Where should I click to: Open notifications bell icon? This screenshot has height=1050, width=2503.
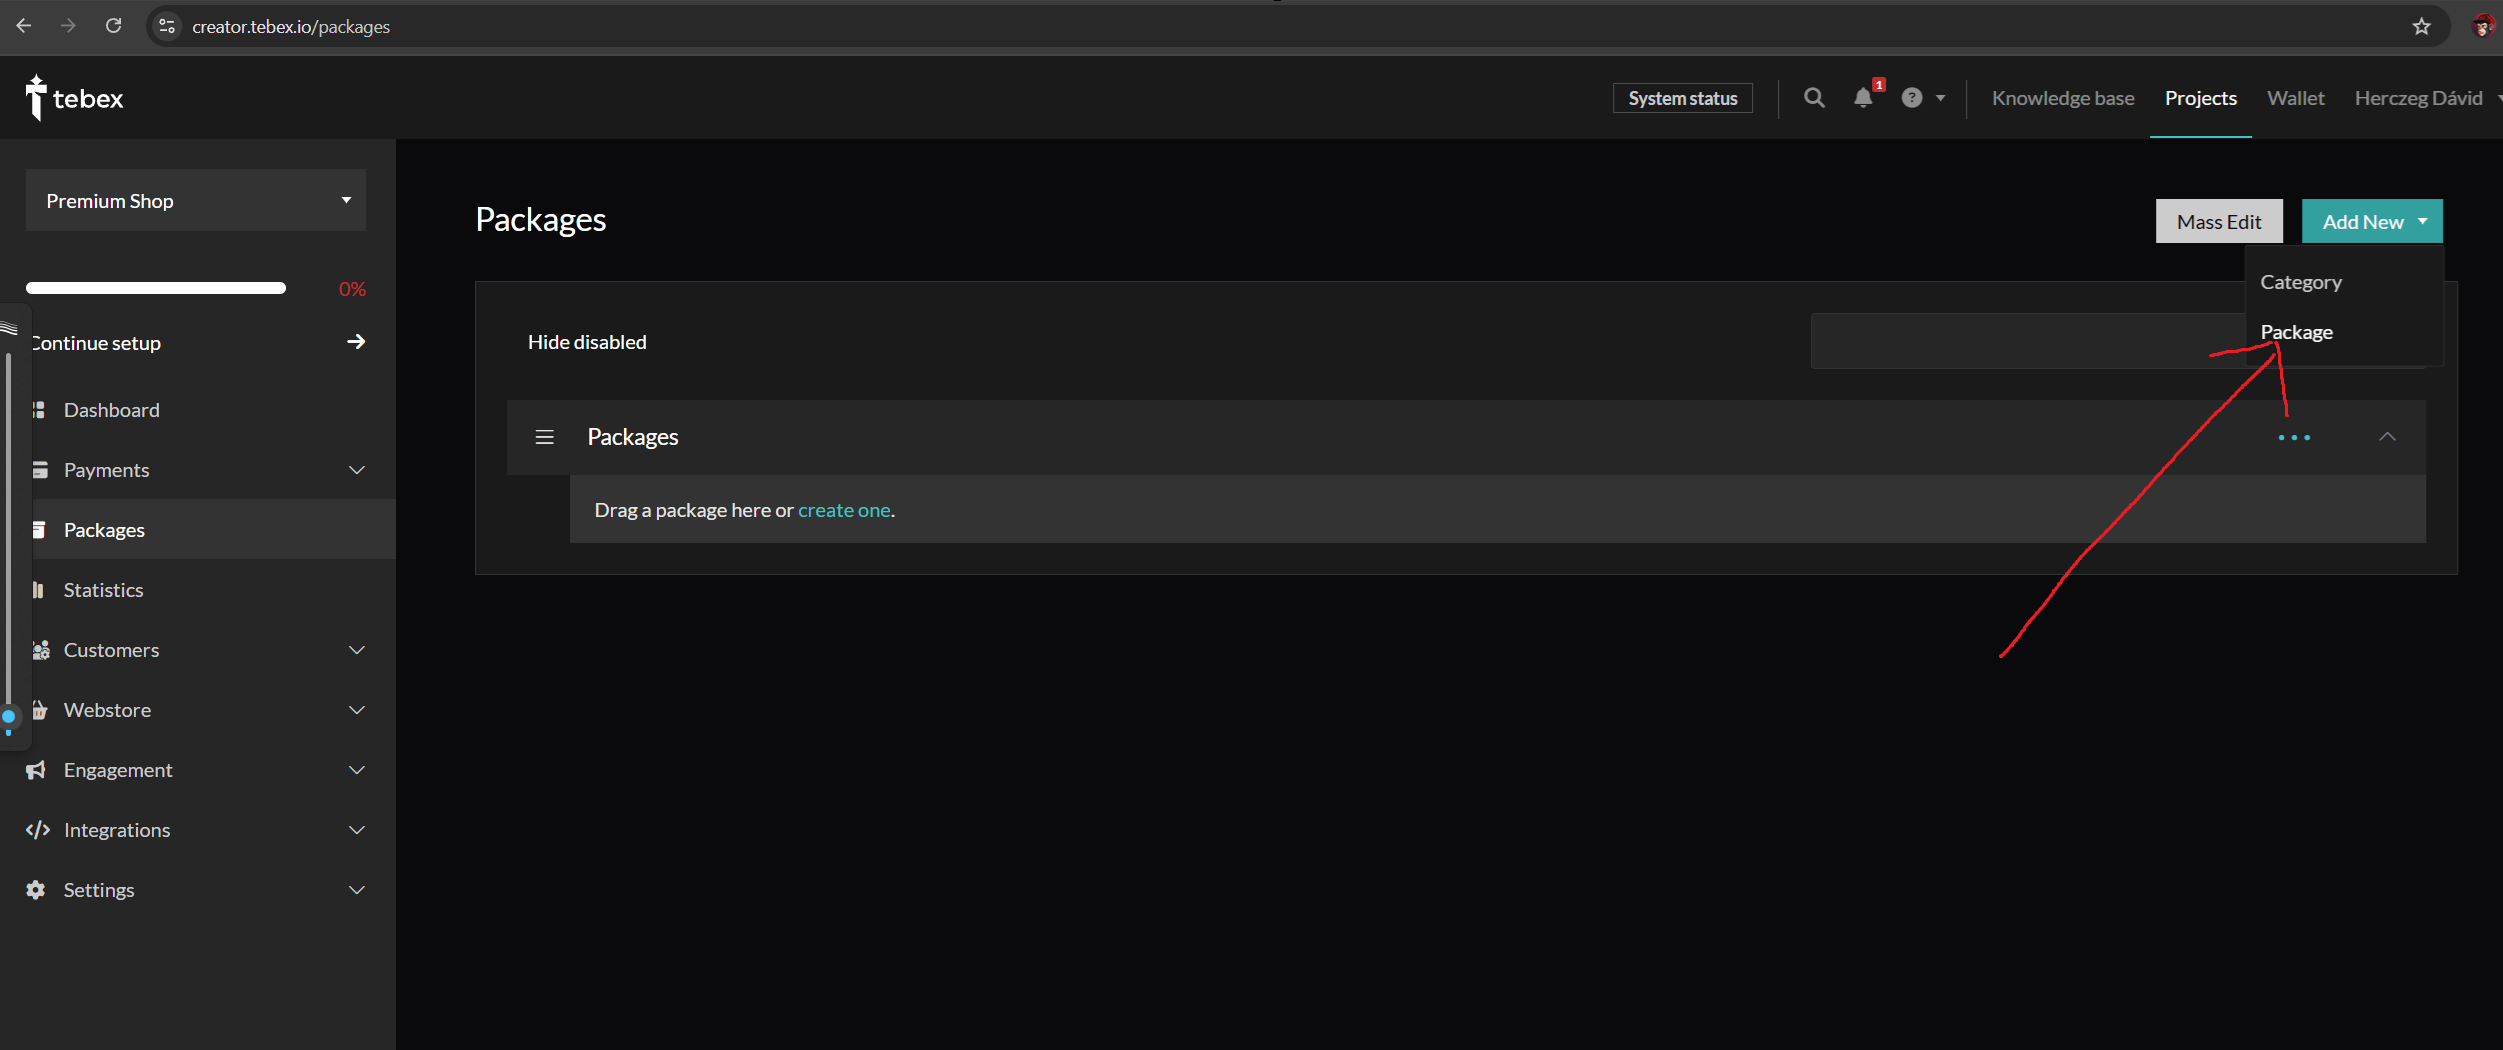(1862, 98)
